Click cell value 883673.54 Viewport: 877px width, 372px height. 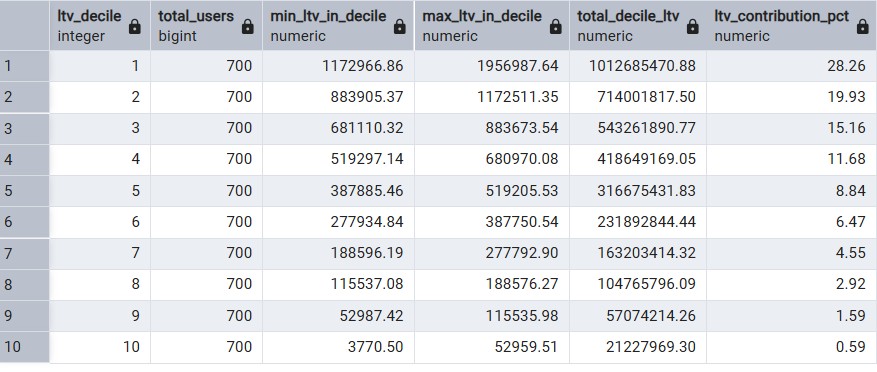point(522,129)
